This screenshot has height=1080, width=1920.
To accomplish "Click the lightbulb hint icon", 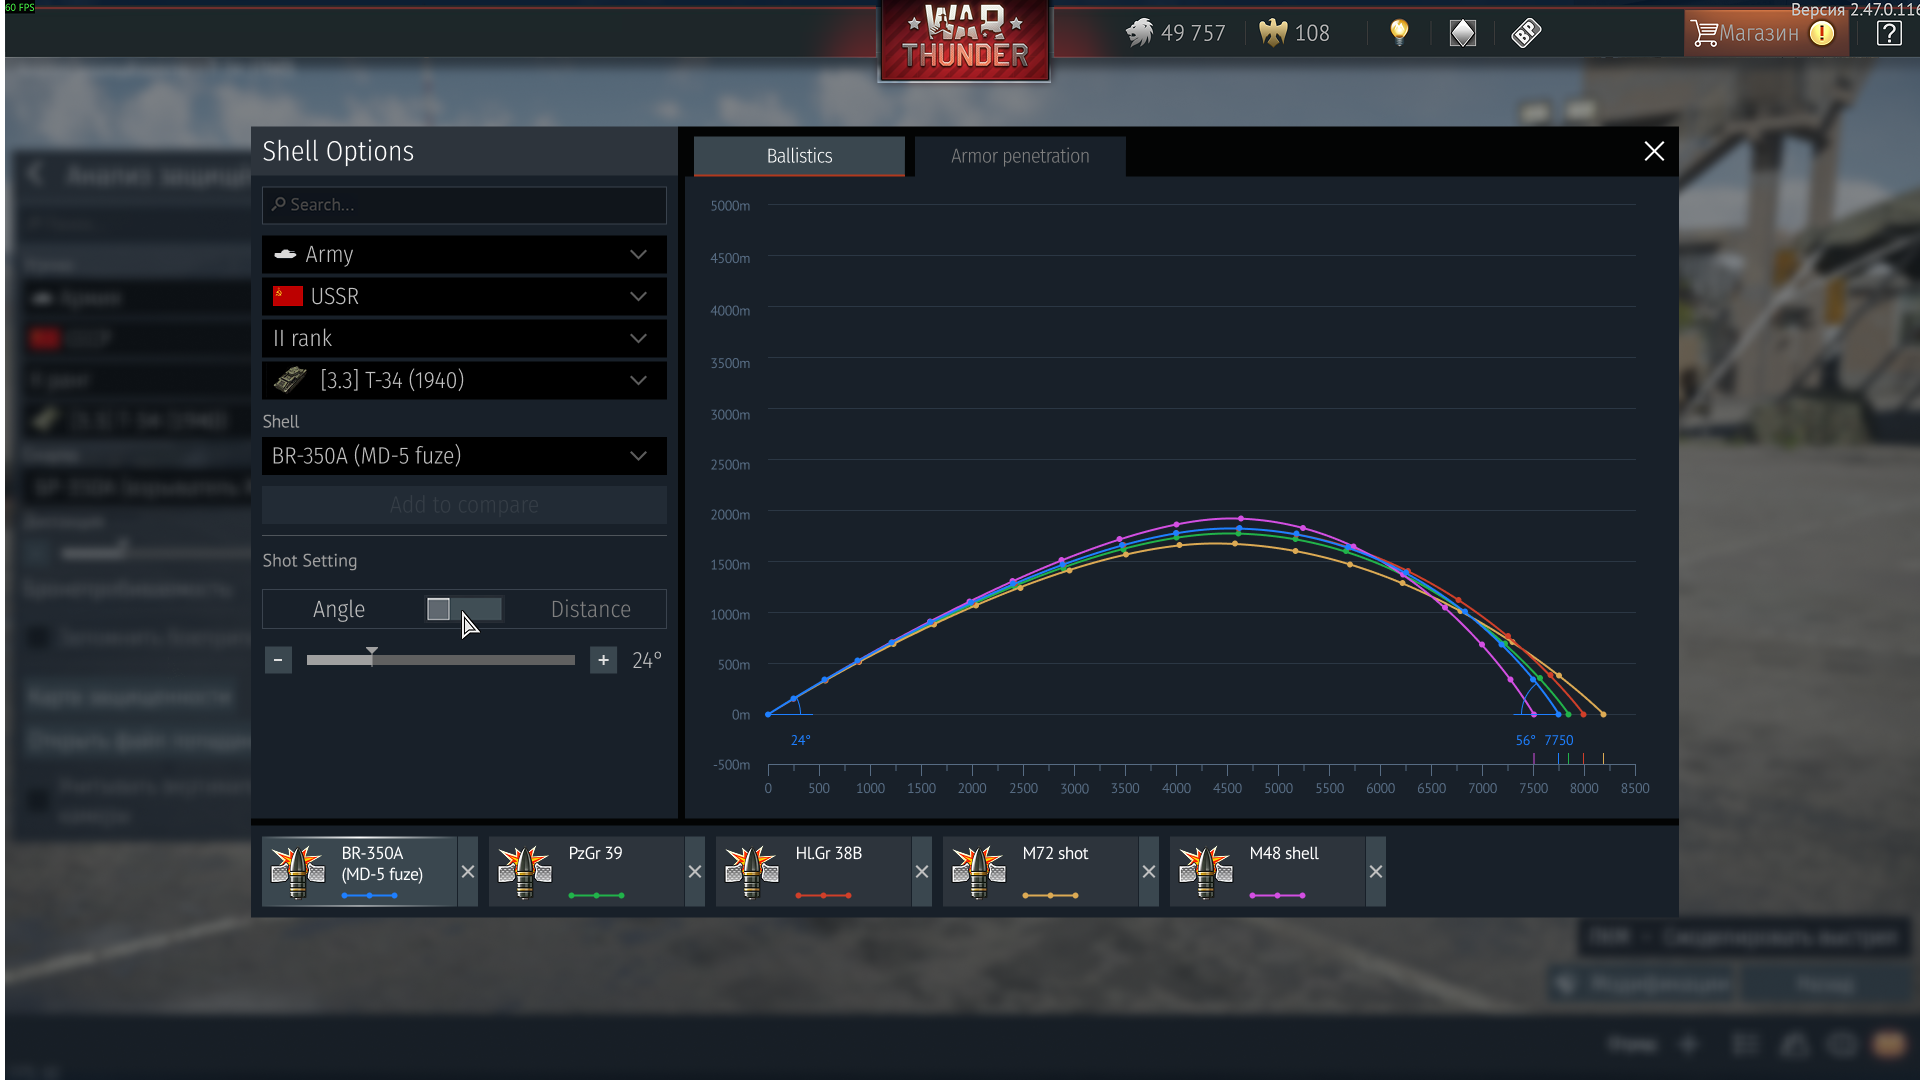I will 1399,33.
